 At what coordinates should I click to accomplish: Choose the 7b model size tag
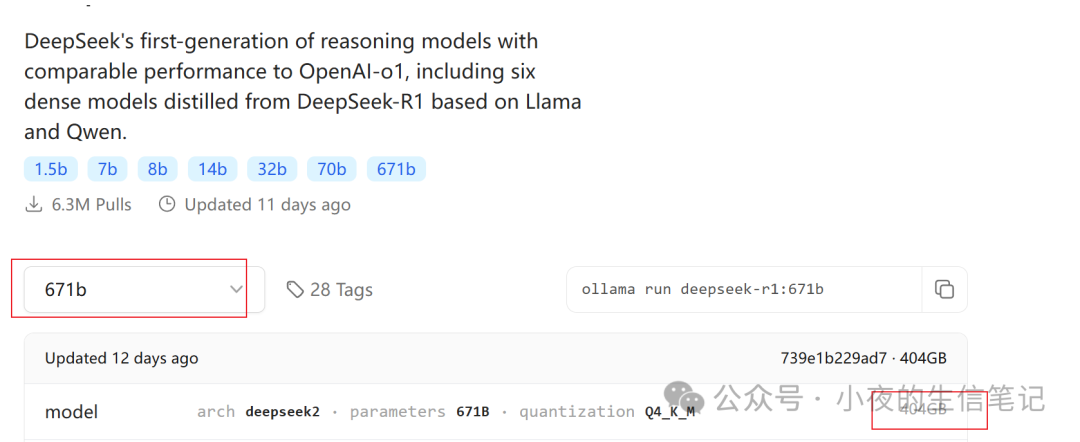107,169
